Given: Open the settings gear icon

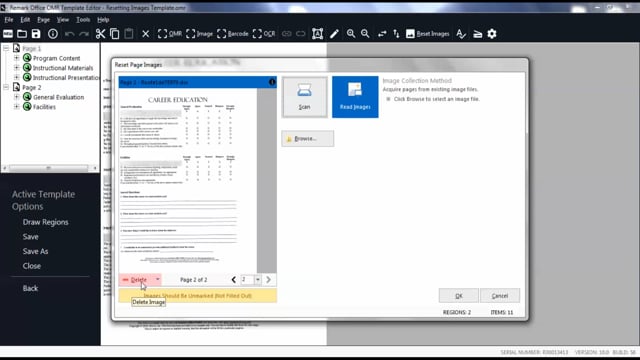Looking at the screenshot, I should (492, 34).
